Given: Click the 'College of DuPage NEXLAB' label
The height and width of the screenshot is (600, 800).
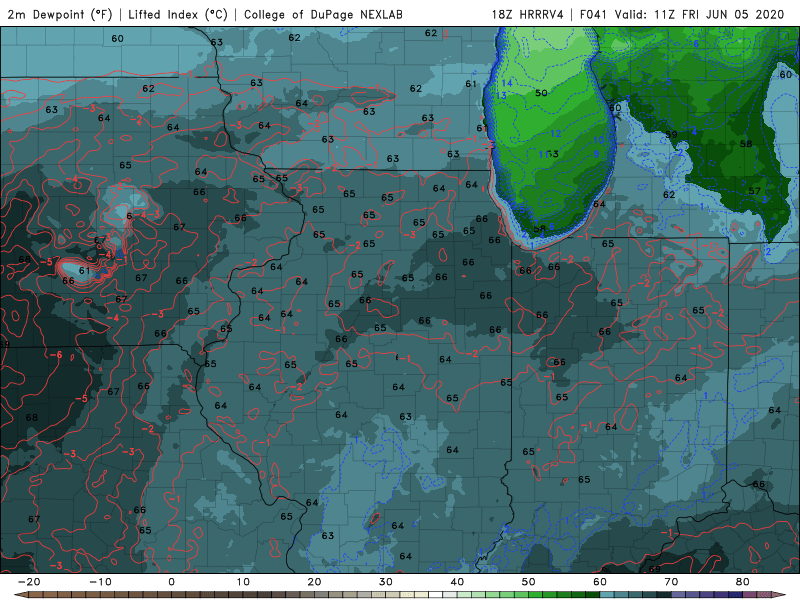Looking at the screenshot, I should [x=323, y=14].
